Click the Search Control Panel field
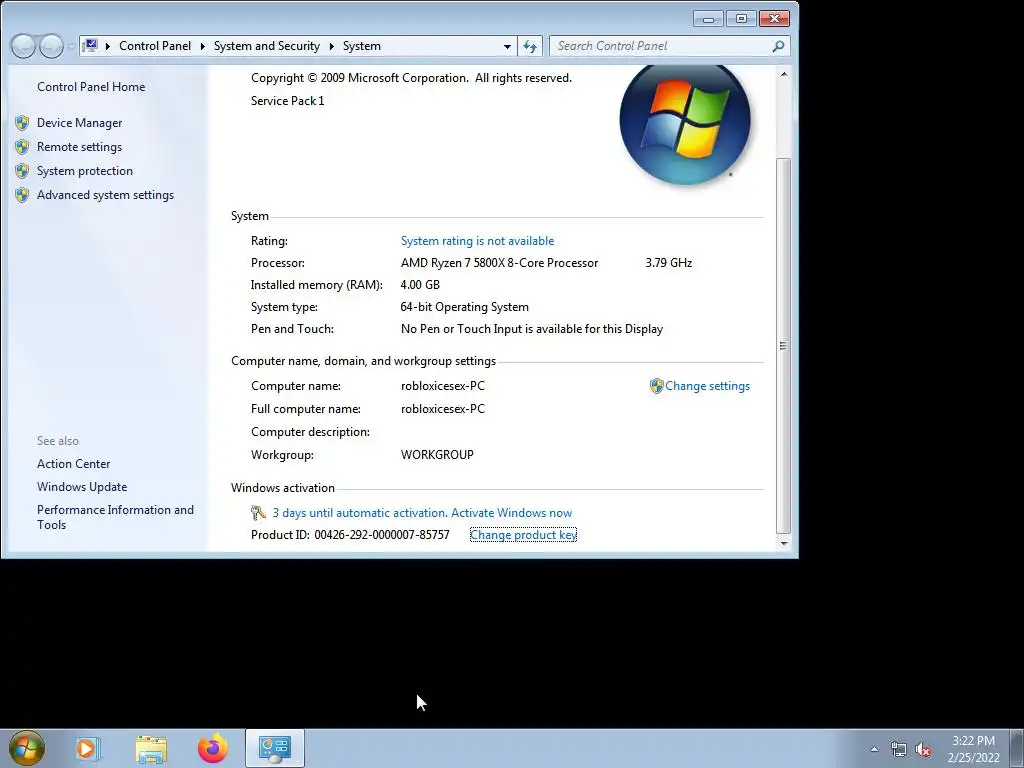 (x=661, y=46)
